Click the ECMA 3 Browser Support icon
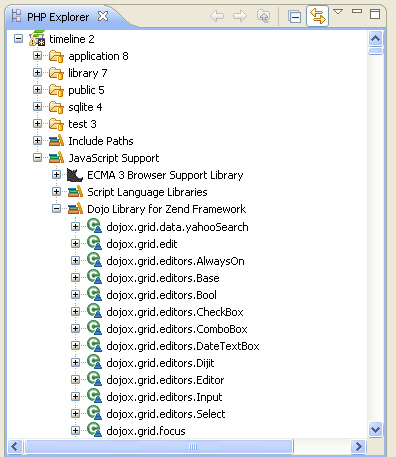Image resolution: width=396 pixels, height=457 pixels. click(x=75, y=175)
